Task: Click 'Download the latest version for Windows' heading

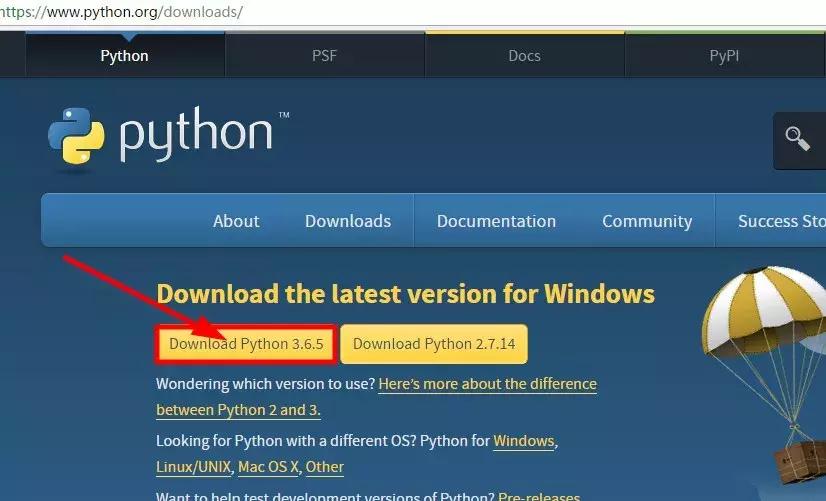Action: (405, 293)
